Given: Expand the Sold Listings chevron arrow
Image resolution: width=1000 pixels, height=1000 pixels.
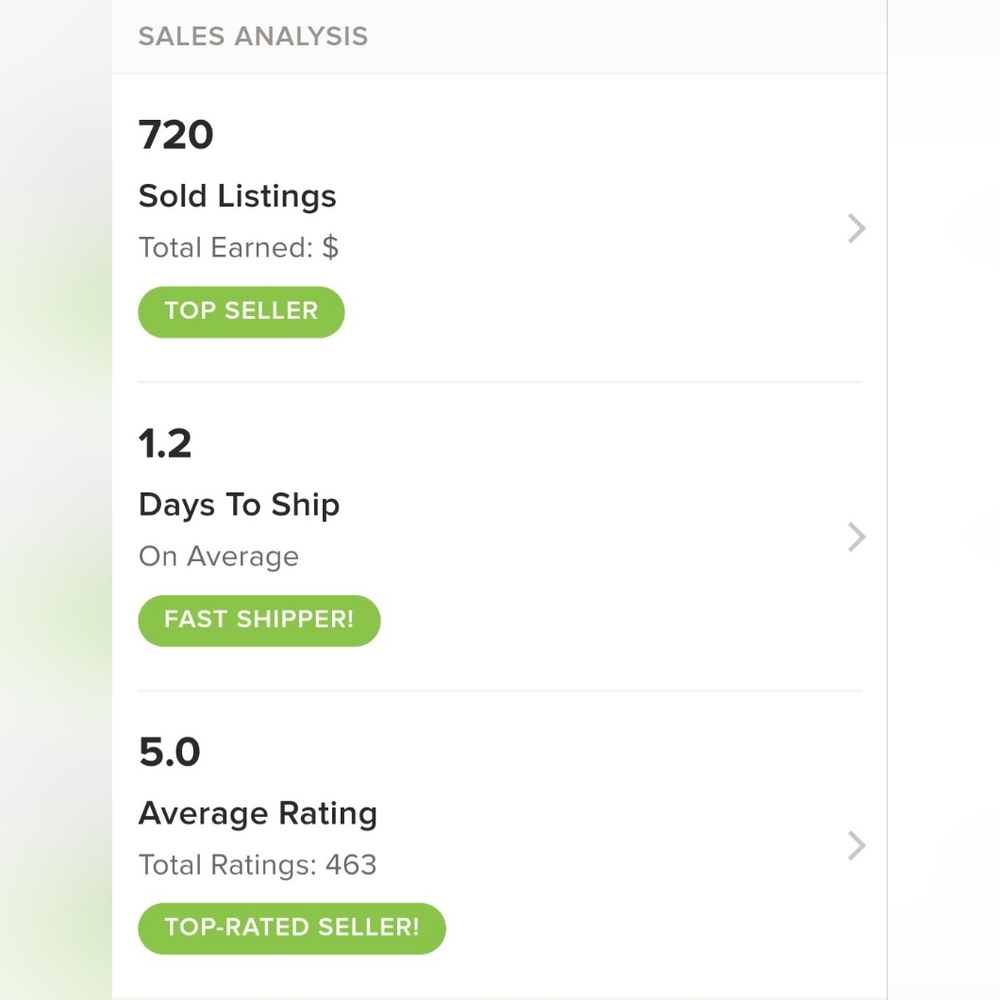Looking at the screenshot, I should tap(856, 229).
